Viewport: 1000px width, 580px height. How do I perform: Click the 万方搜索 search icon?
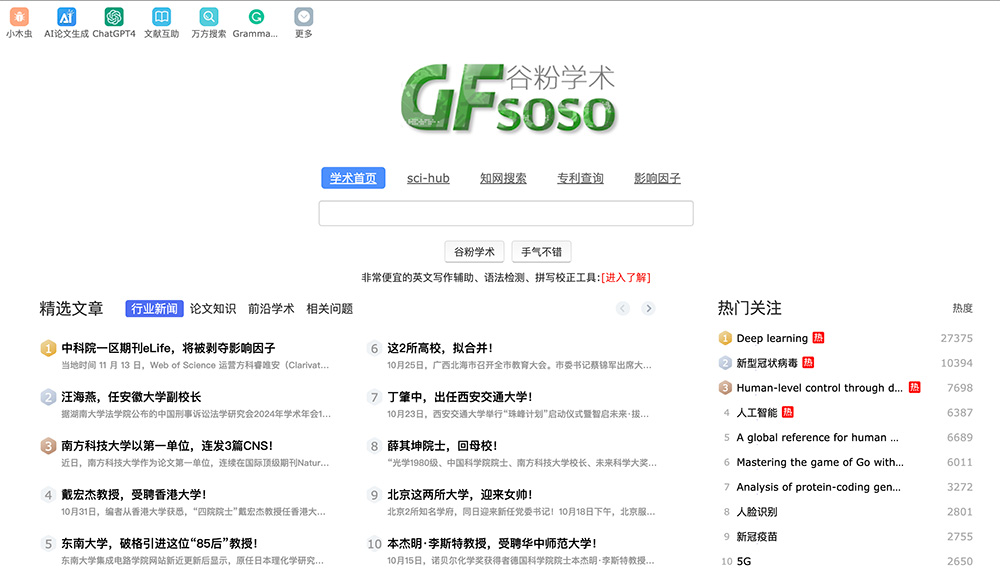coord(209,17)
